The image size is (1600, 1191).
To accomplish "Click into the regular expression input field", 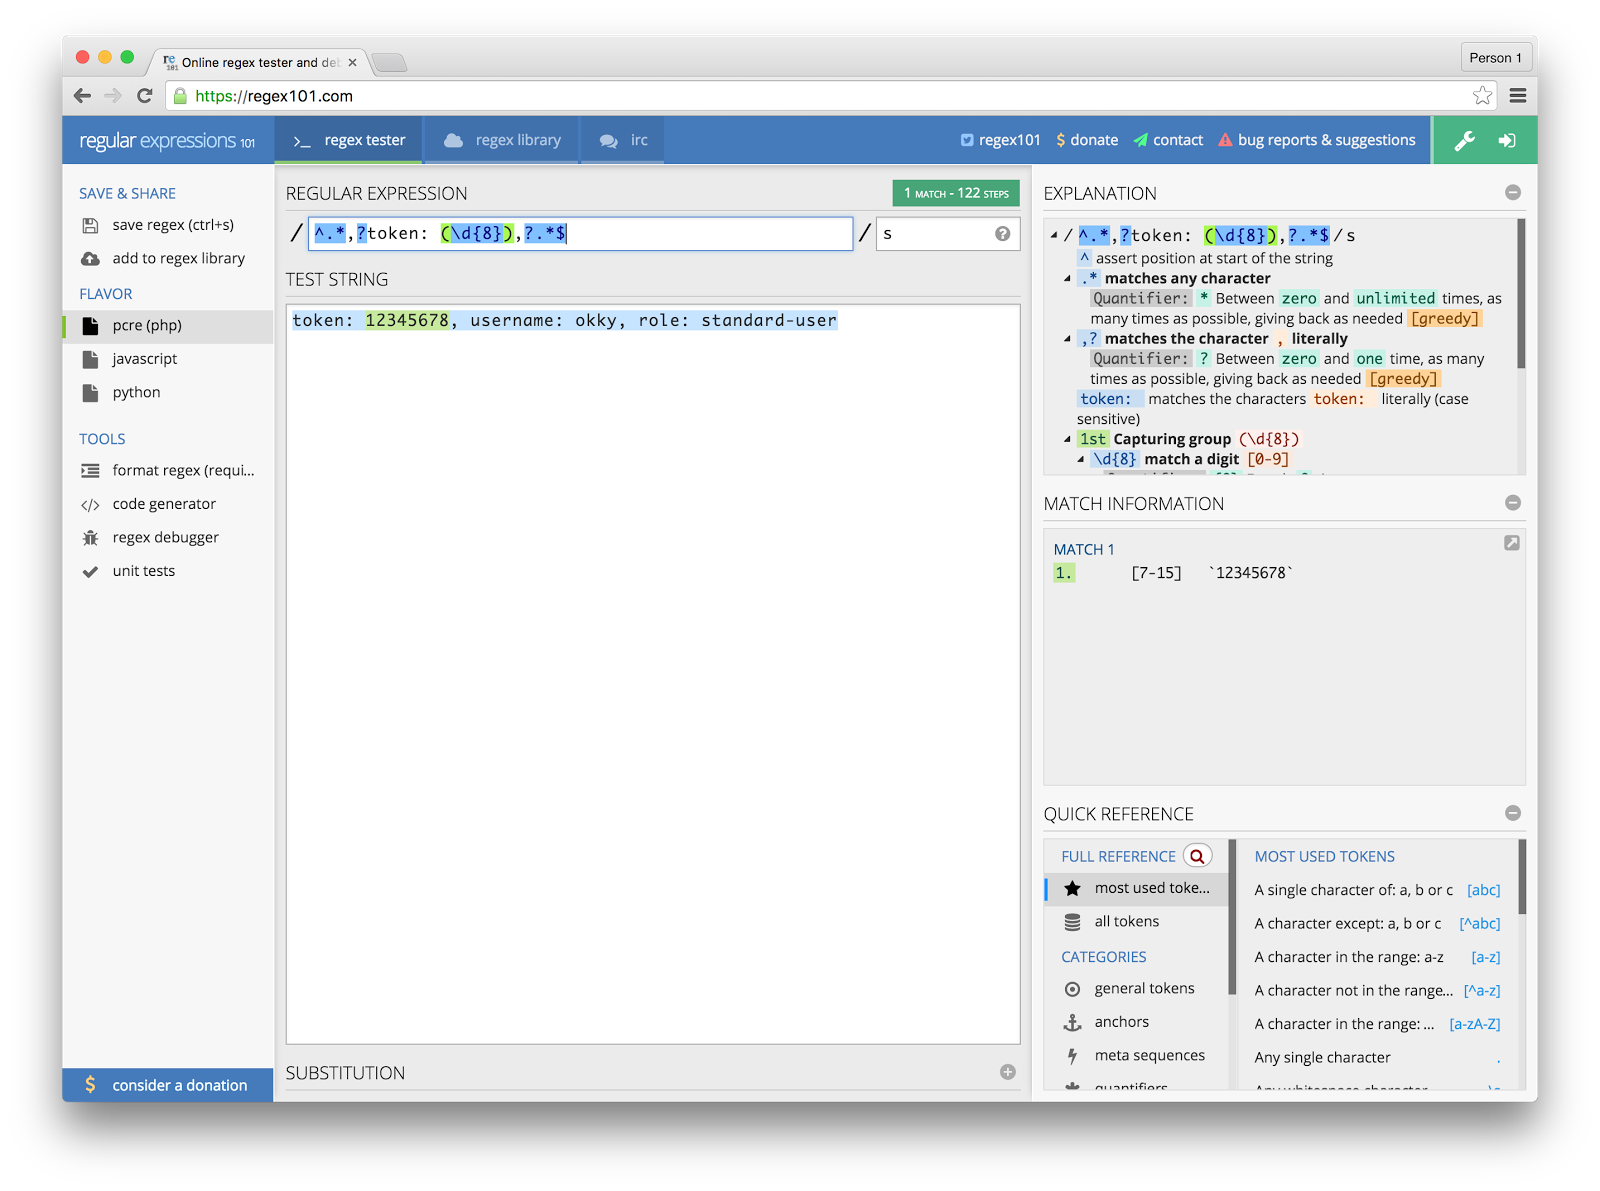I will tap(581, 234).
